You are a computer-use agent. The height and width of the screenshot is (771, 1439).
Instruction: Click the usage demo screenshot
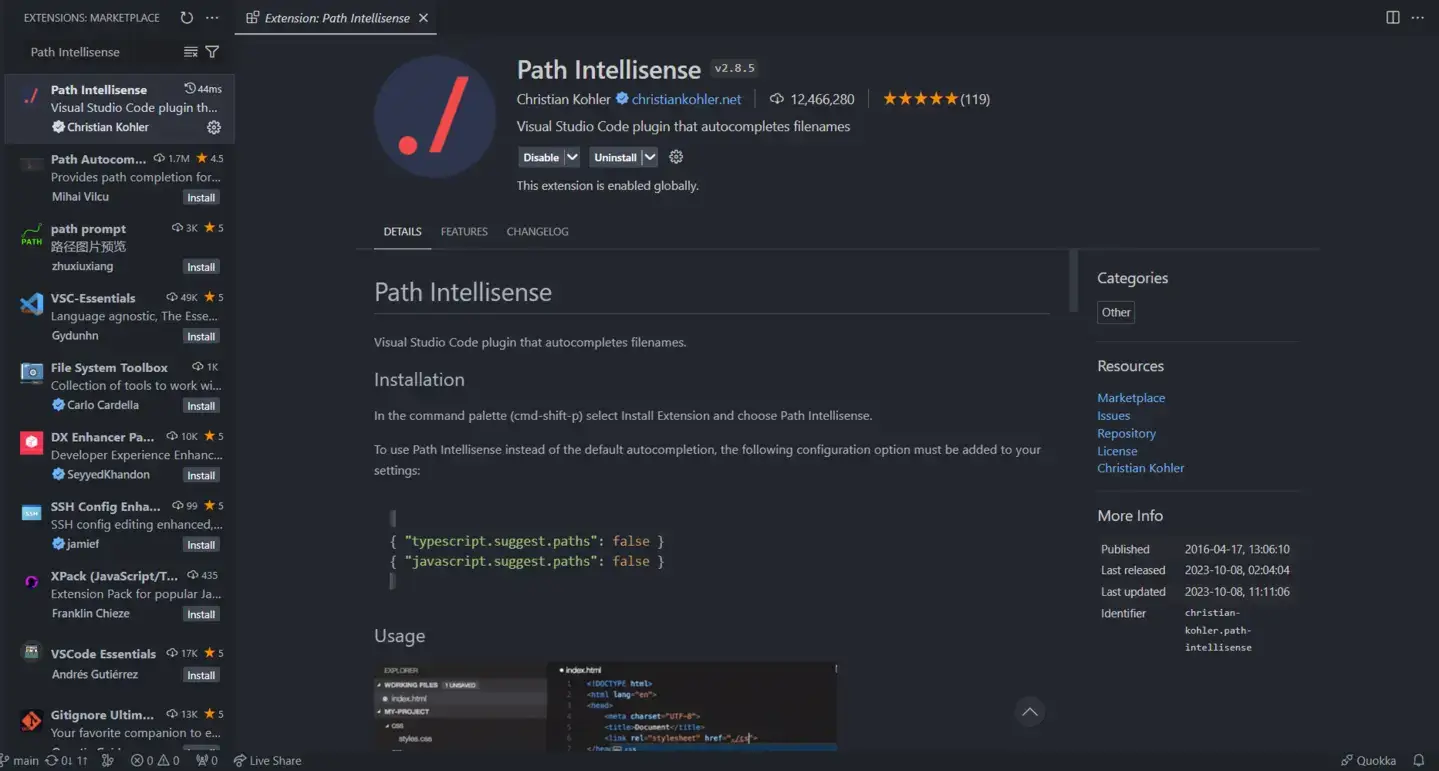pos(606,706)
